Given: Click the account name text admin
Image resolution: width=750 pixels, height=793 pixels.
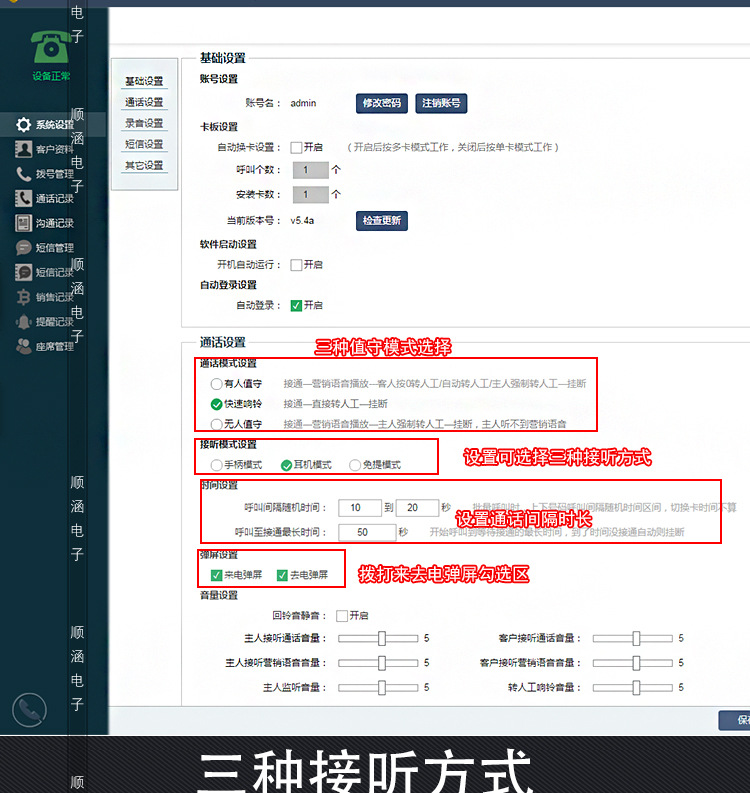Looking at the screenshot, I should 303,103.
